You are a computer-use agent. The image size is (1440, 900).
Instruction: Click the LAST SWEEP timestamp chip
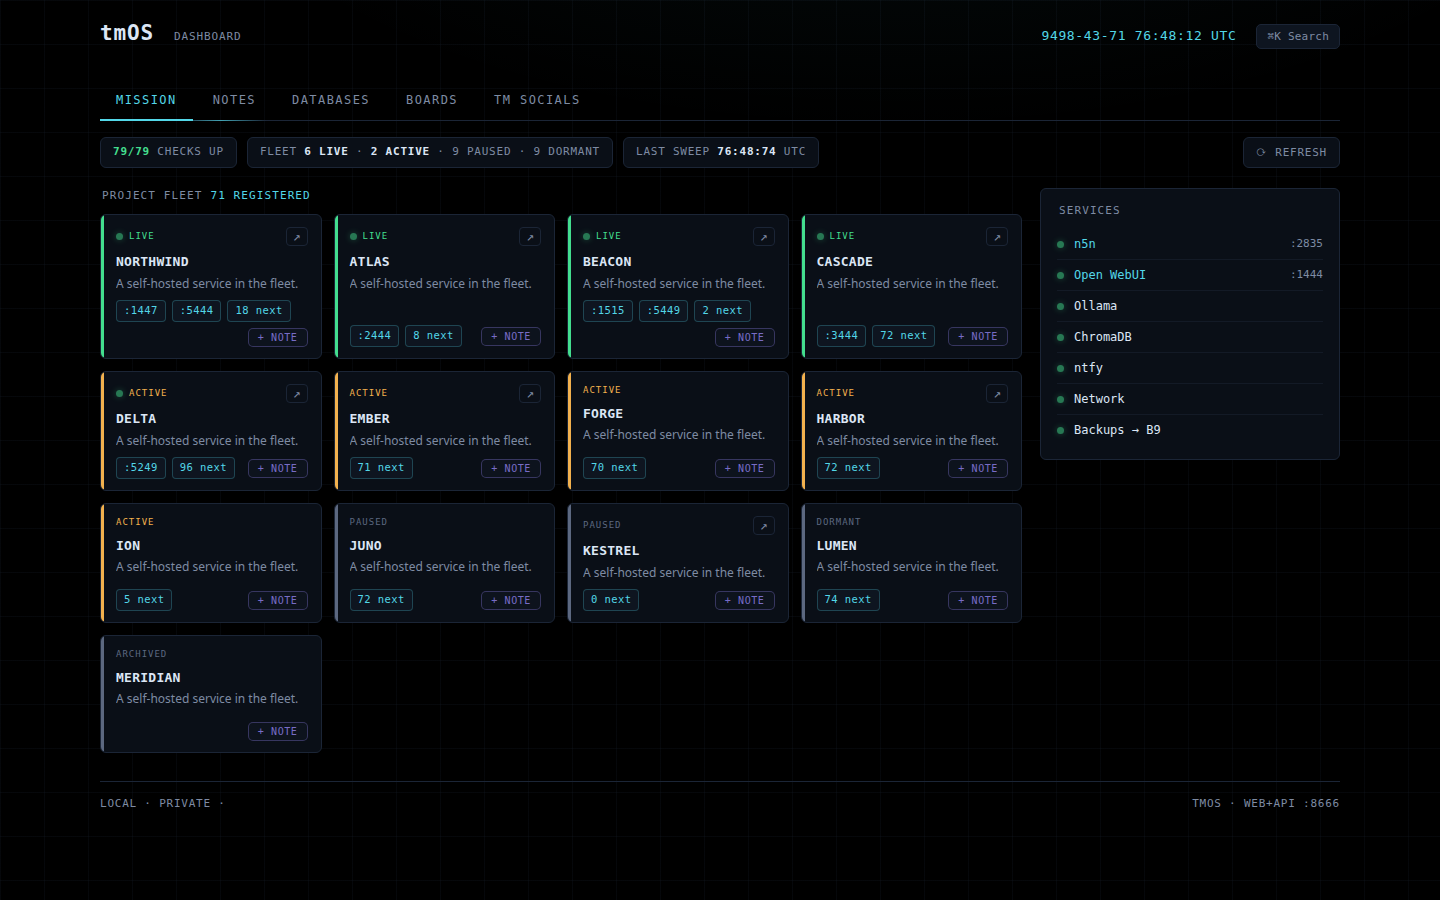(x=721, y=152)
